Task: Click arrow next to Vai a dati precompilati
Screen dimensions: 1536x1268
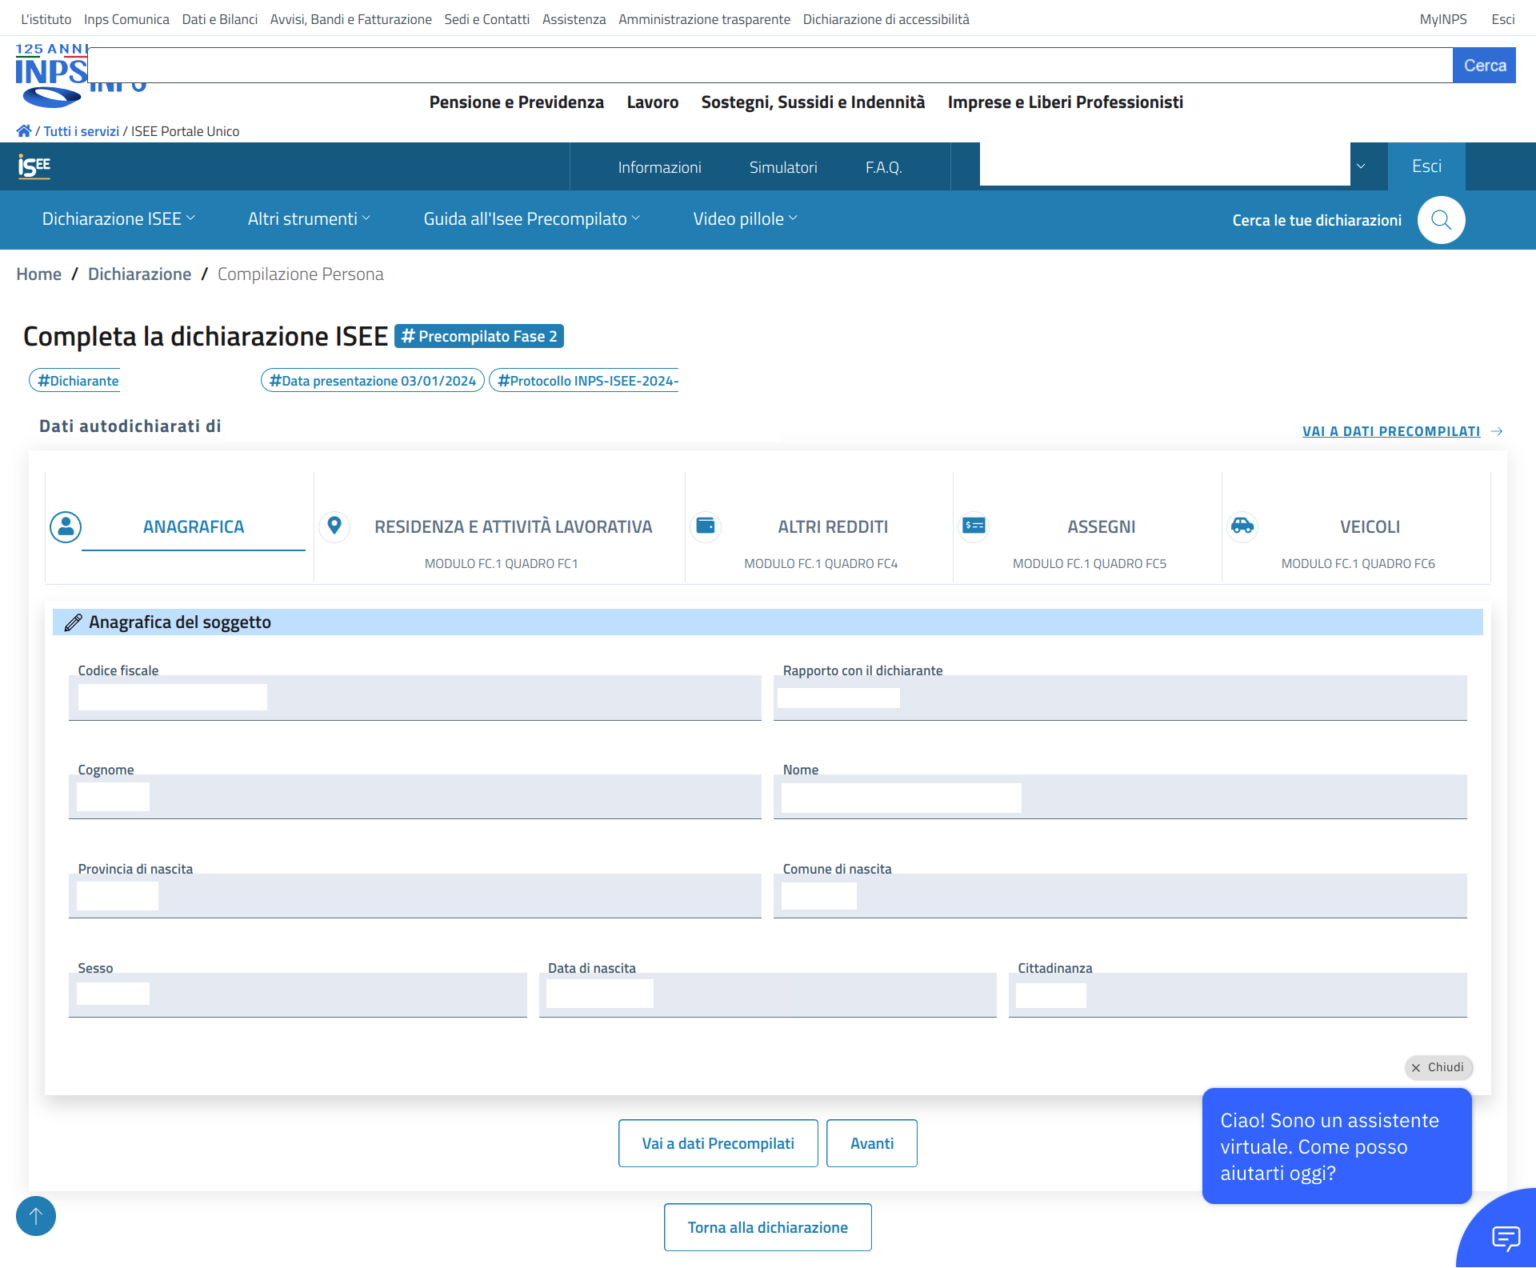Action: (1497, 431)
